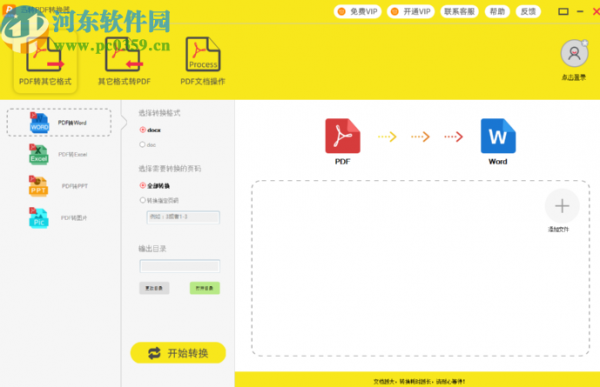The width and height of the screenshot is (600, 387).
Task: Select the 转换指定页码 specific pages option
Action: tap(159, 200)
